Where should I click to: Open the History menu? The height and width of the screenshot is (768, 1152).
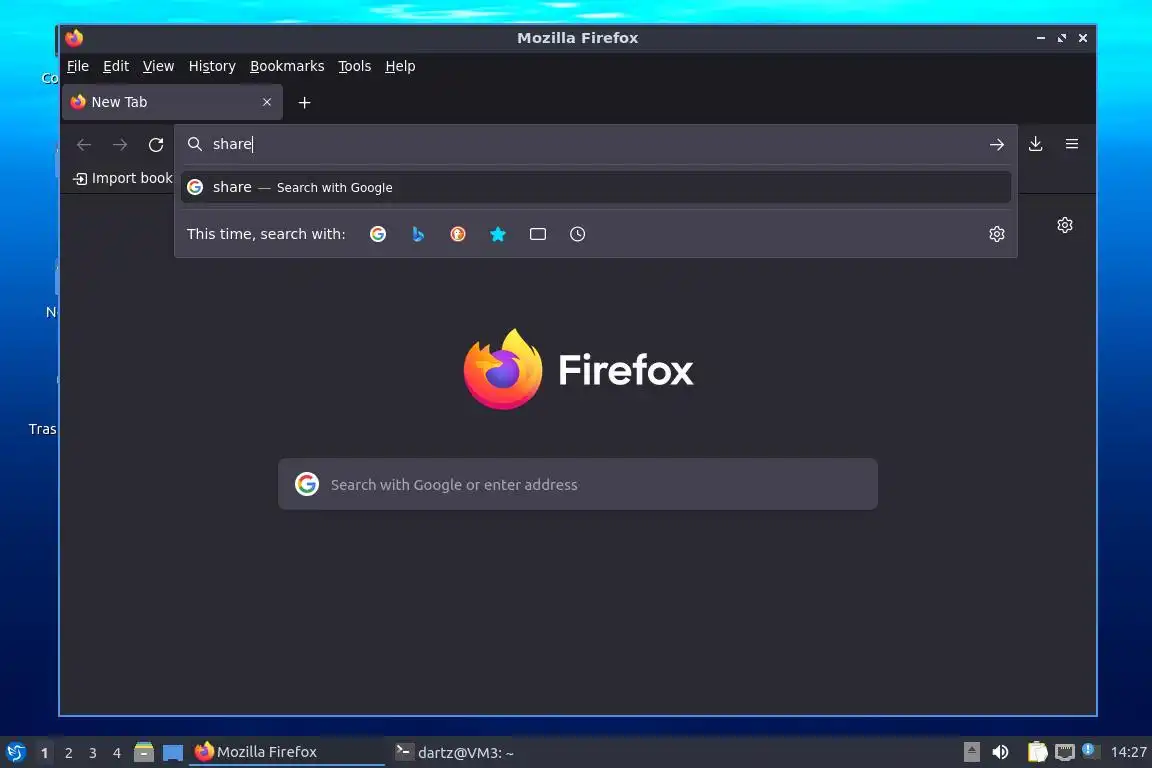[x=212, y=66]
